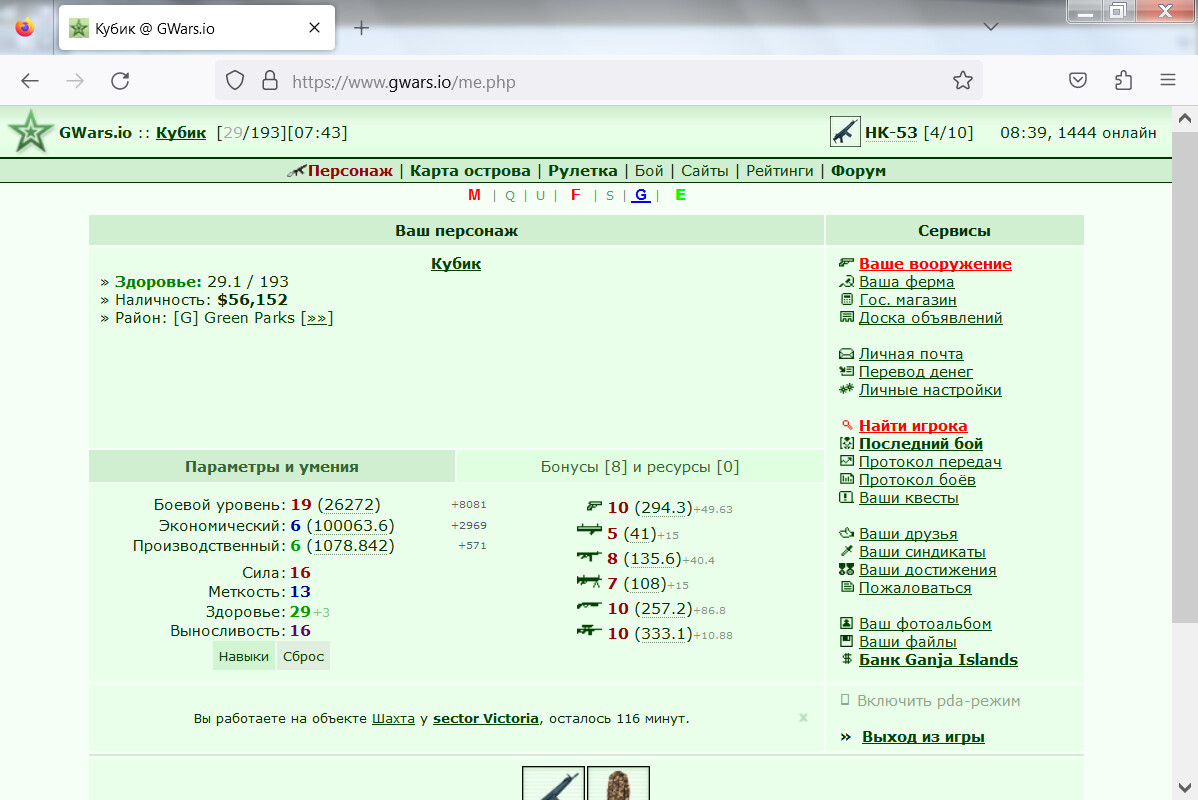The height and width of the screenshot is (800, 1198).
Task: Click the Навыки button
Action: (244, 656)
